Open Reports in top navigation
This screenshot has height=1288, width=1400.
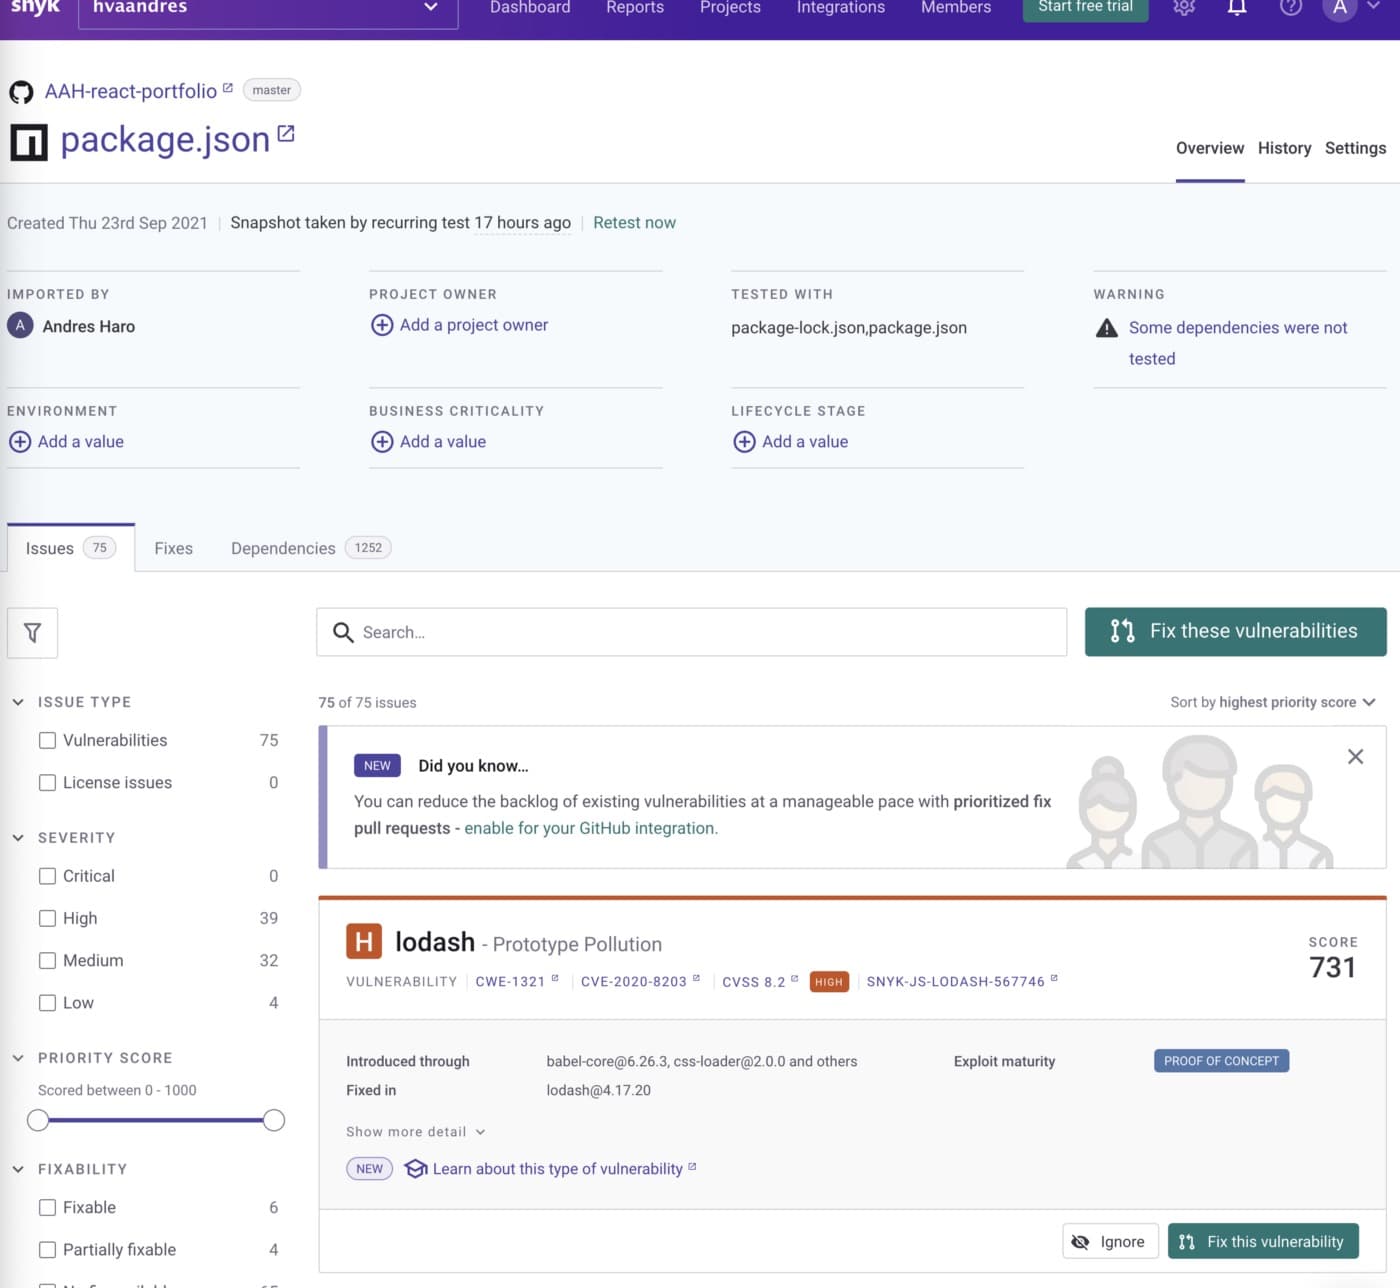[635, 7]
